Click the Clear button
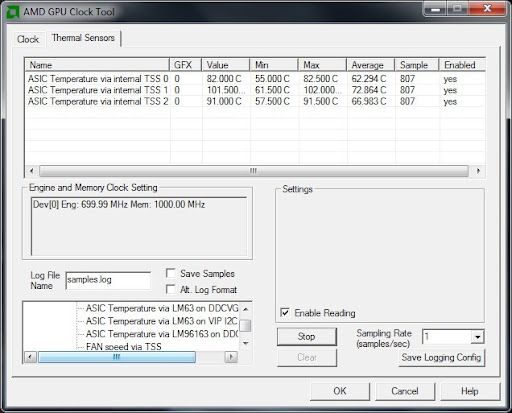 coord(306,358)
